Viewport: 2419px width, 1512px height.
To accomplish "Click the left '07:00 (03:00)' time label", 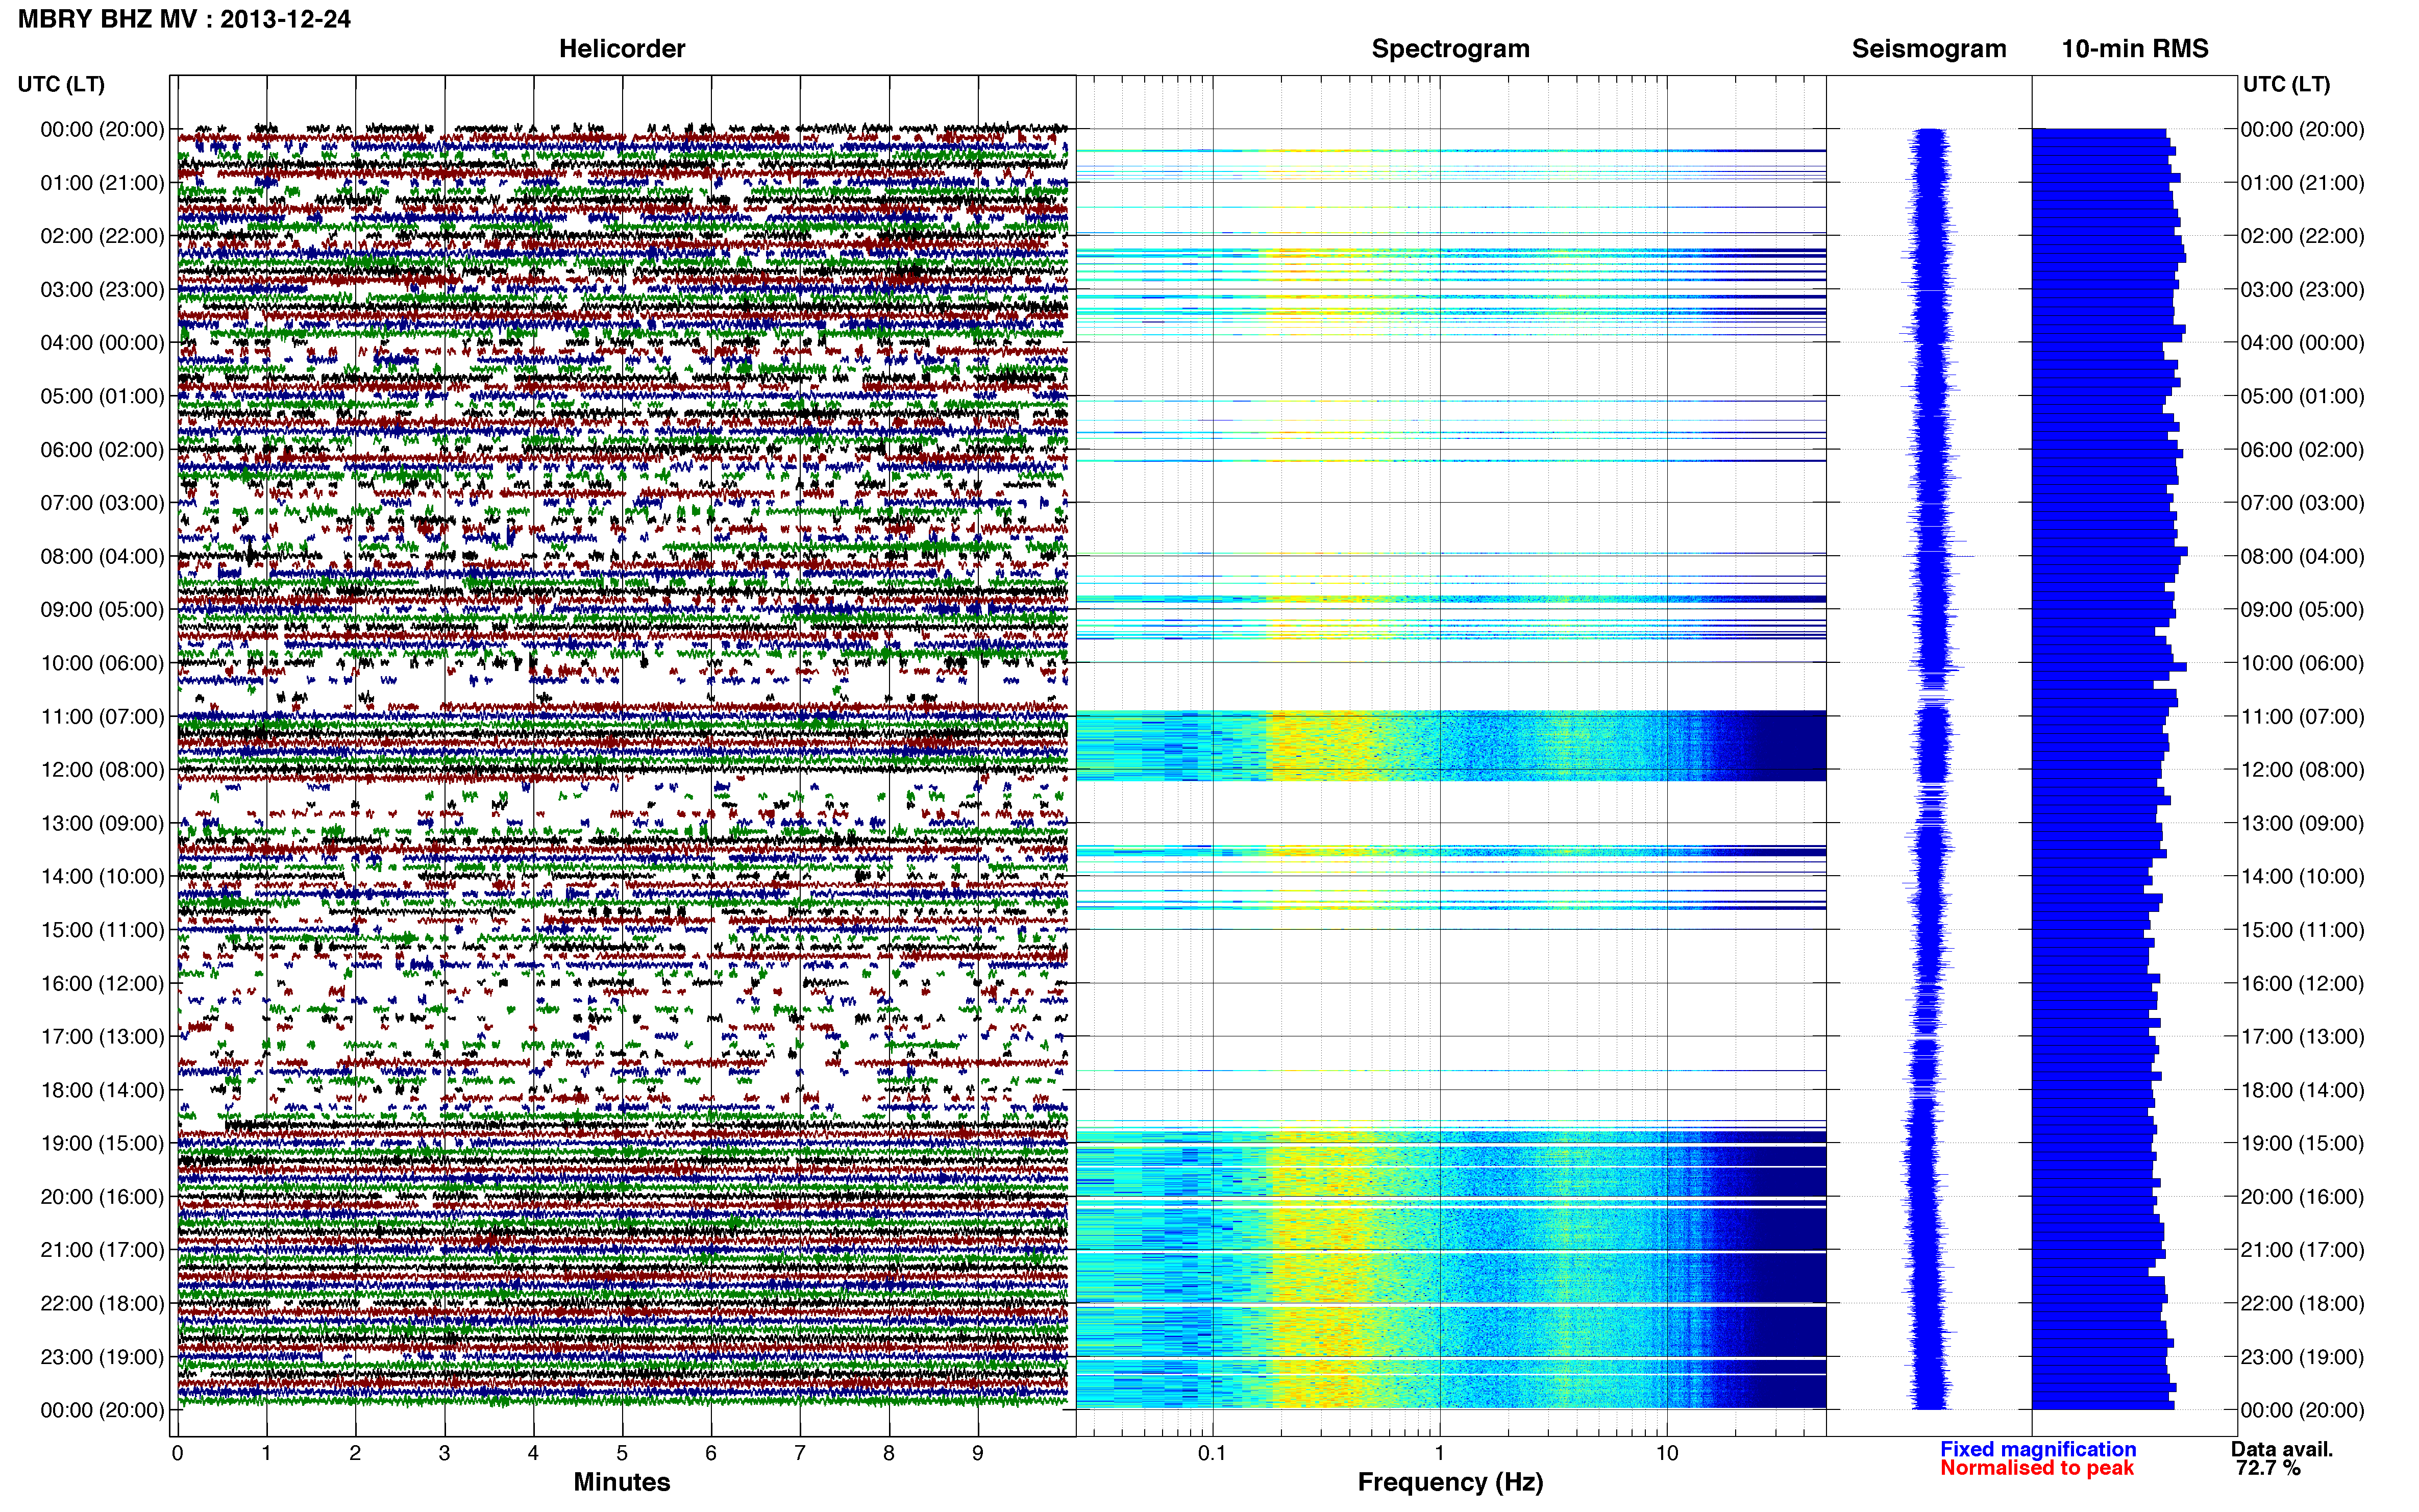I will pyautogui.click(x=102, y=502).
